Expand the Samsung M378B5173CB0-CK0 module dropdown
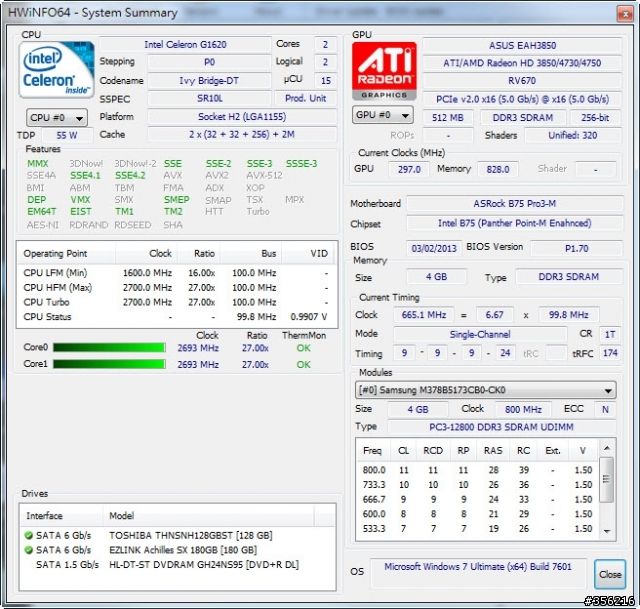This screenshot has width=640, height=609. click(x=485, y=390)
